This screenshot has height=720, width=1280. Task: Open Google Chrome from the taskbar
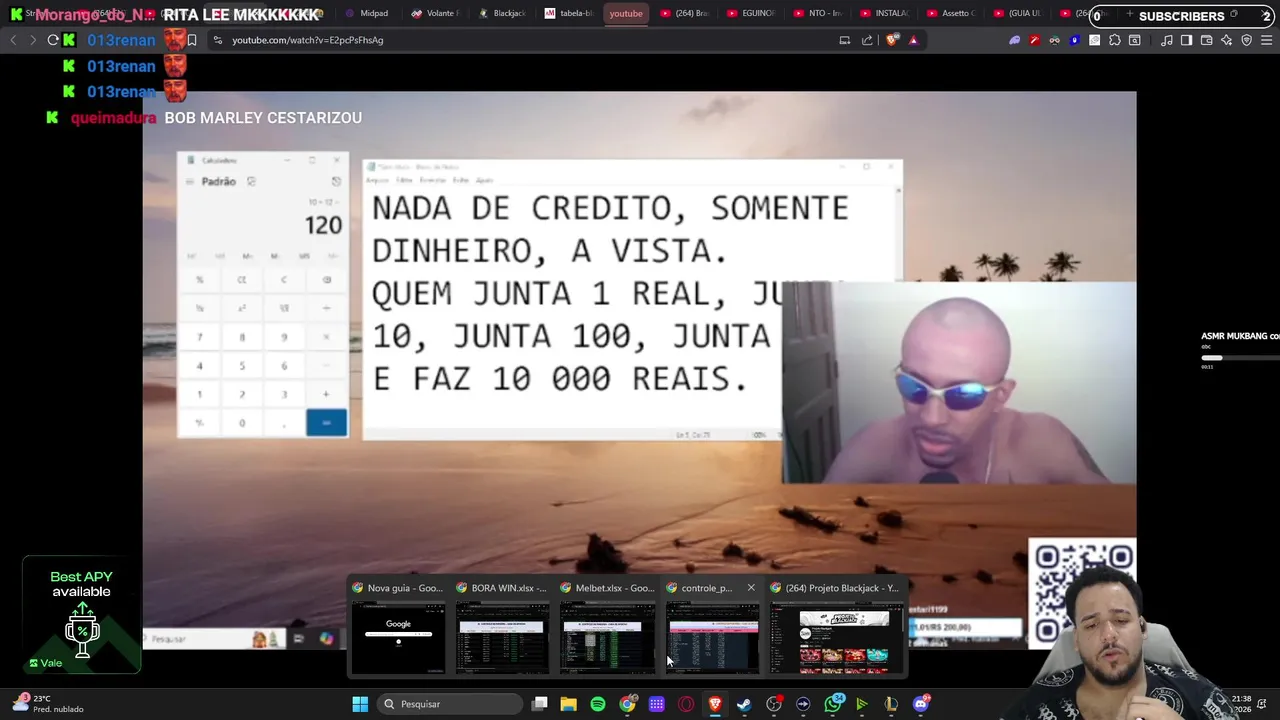627,704
